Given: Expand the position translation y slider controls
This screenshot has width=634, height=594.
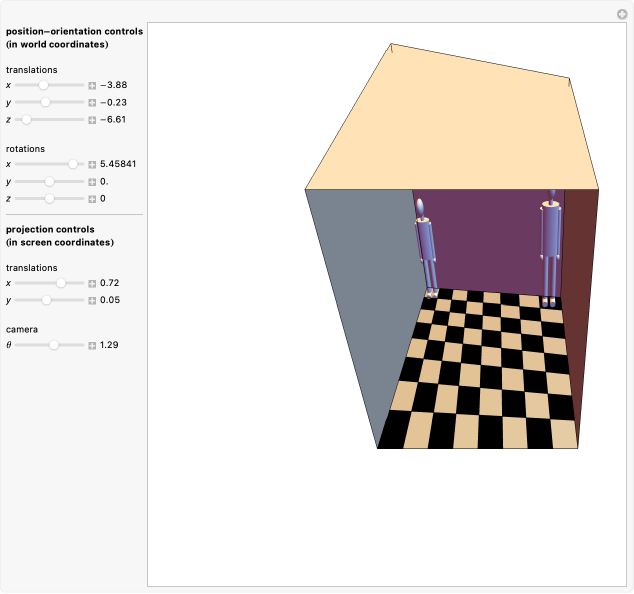Looking at the screenshot, I should pos(92,103).
